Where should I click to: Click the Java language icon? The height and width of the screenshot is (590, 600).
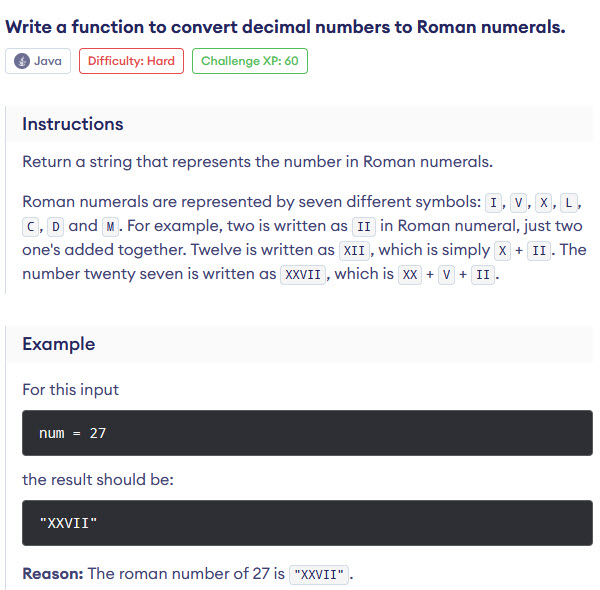point(22,61)
